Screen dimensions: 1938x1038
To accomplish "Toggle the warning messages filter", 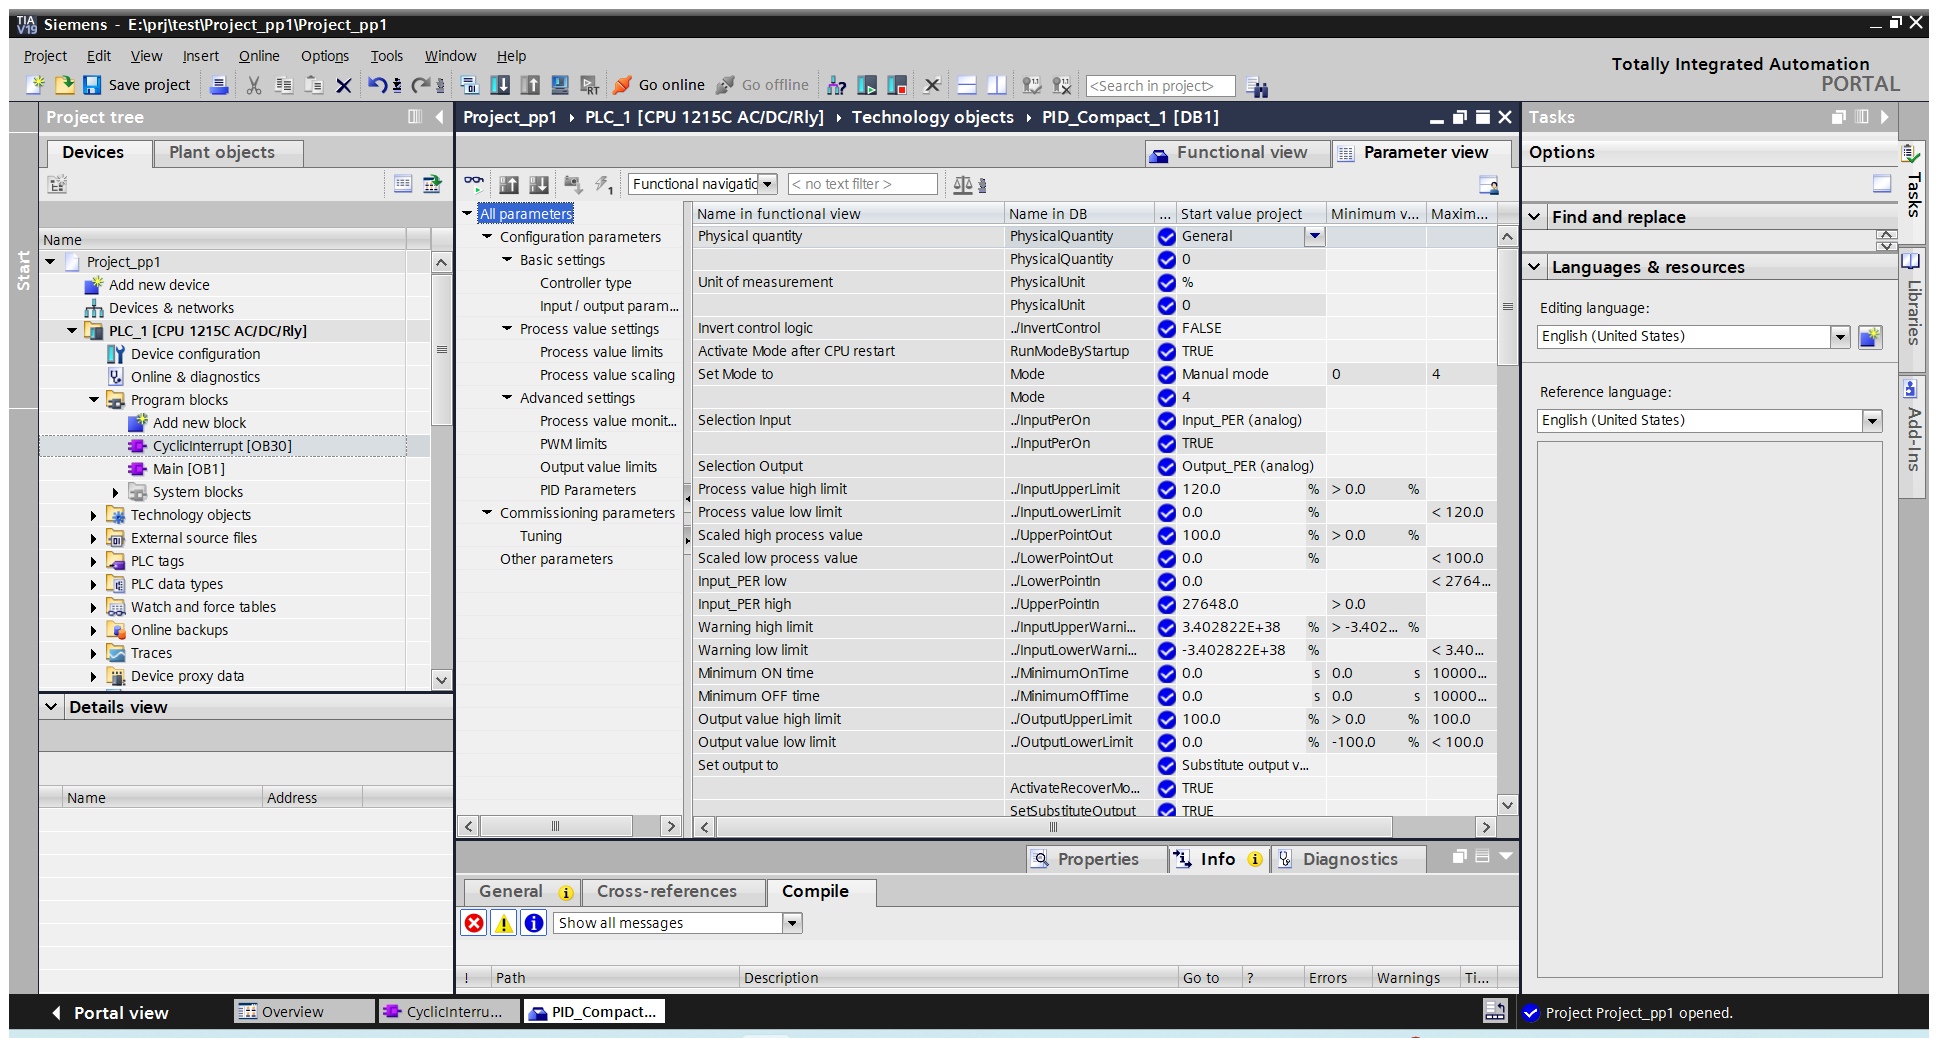I will pyautogui.click(x=504, y=923).
